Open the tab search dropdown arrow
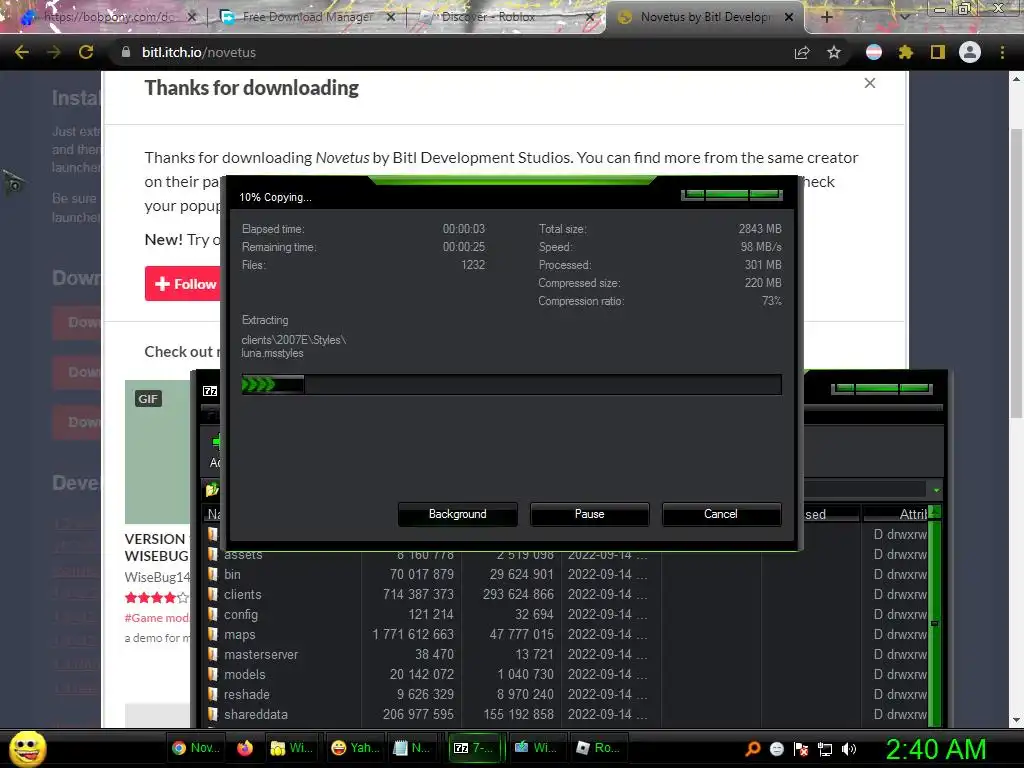Viewport: 1024px width, 768px height. 904,17
